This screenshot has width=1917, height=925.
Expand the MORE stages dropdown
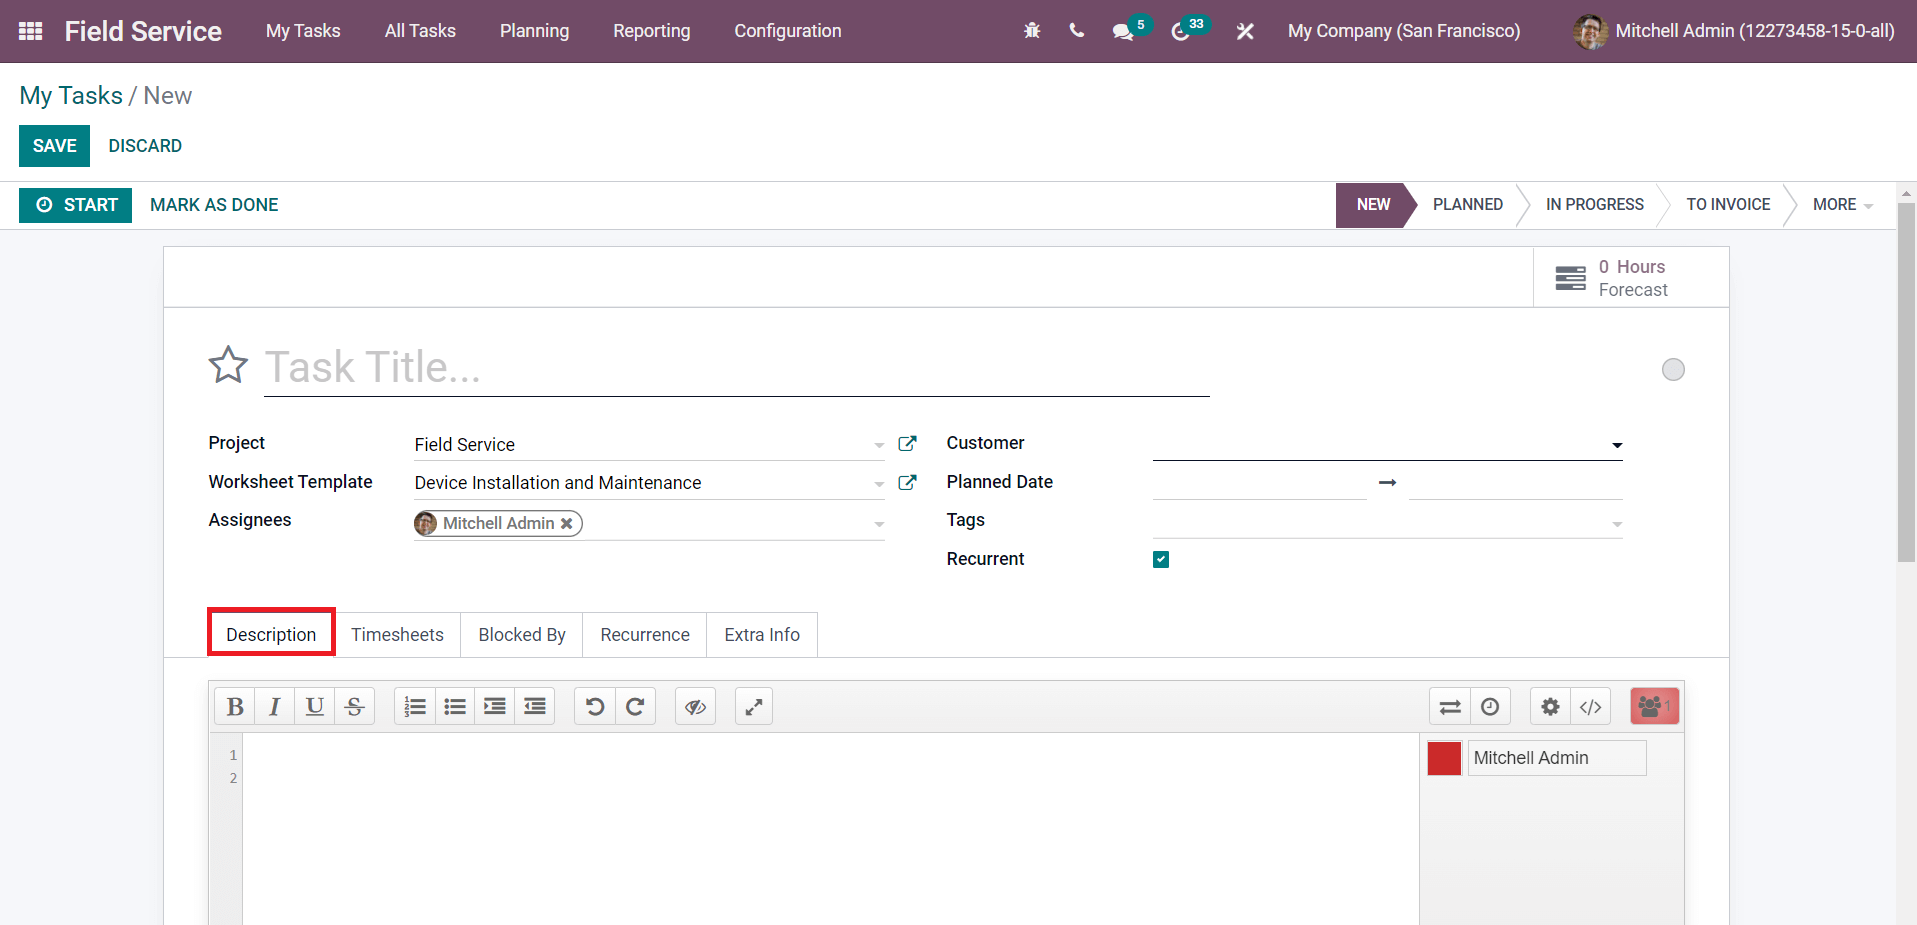(x=1842, y=204)
